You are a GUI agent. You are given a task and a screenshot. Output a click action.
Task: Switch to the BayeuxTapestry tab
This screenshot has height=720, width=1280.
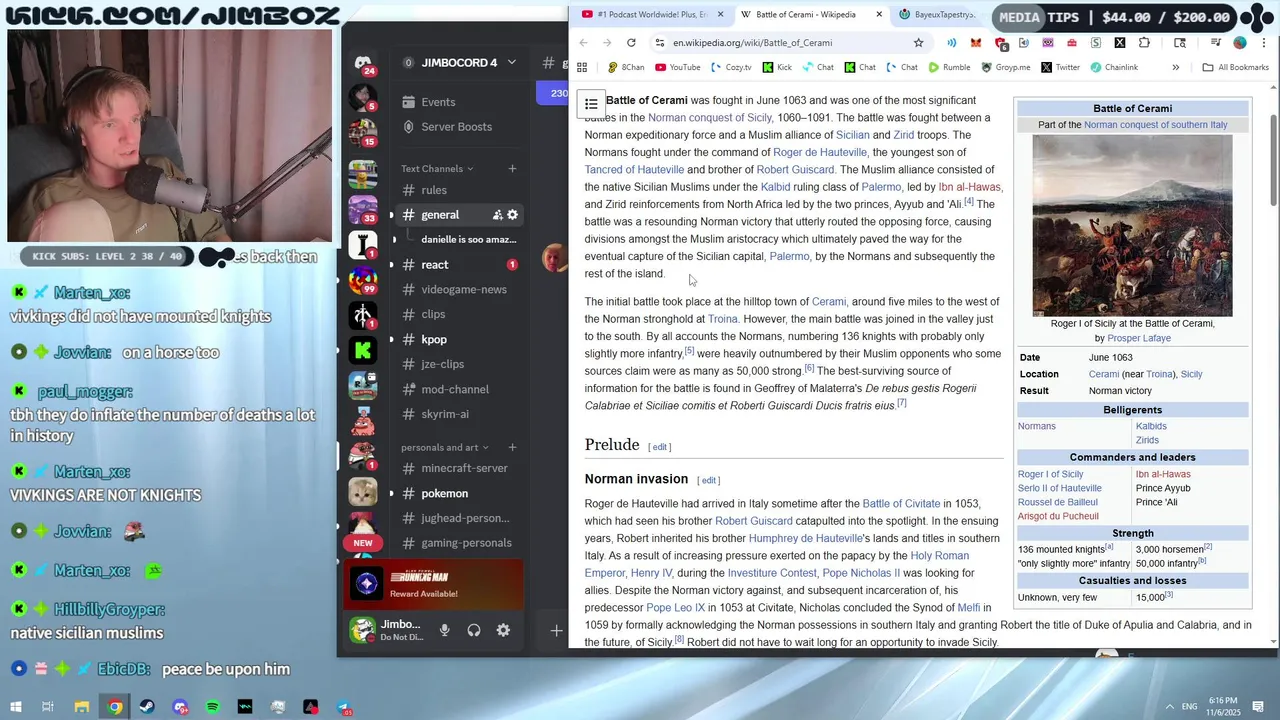coord(936,14)
